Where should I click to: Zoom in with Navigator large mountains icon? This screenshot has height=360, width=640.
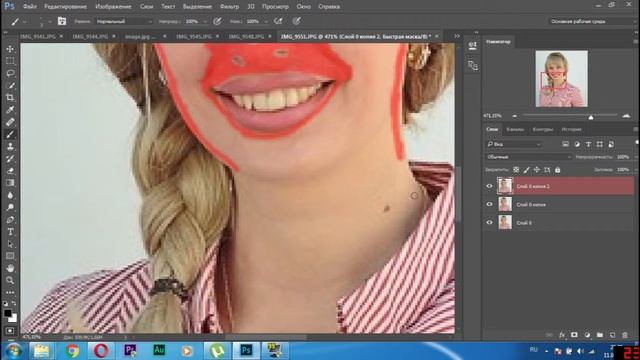[627, 116]
